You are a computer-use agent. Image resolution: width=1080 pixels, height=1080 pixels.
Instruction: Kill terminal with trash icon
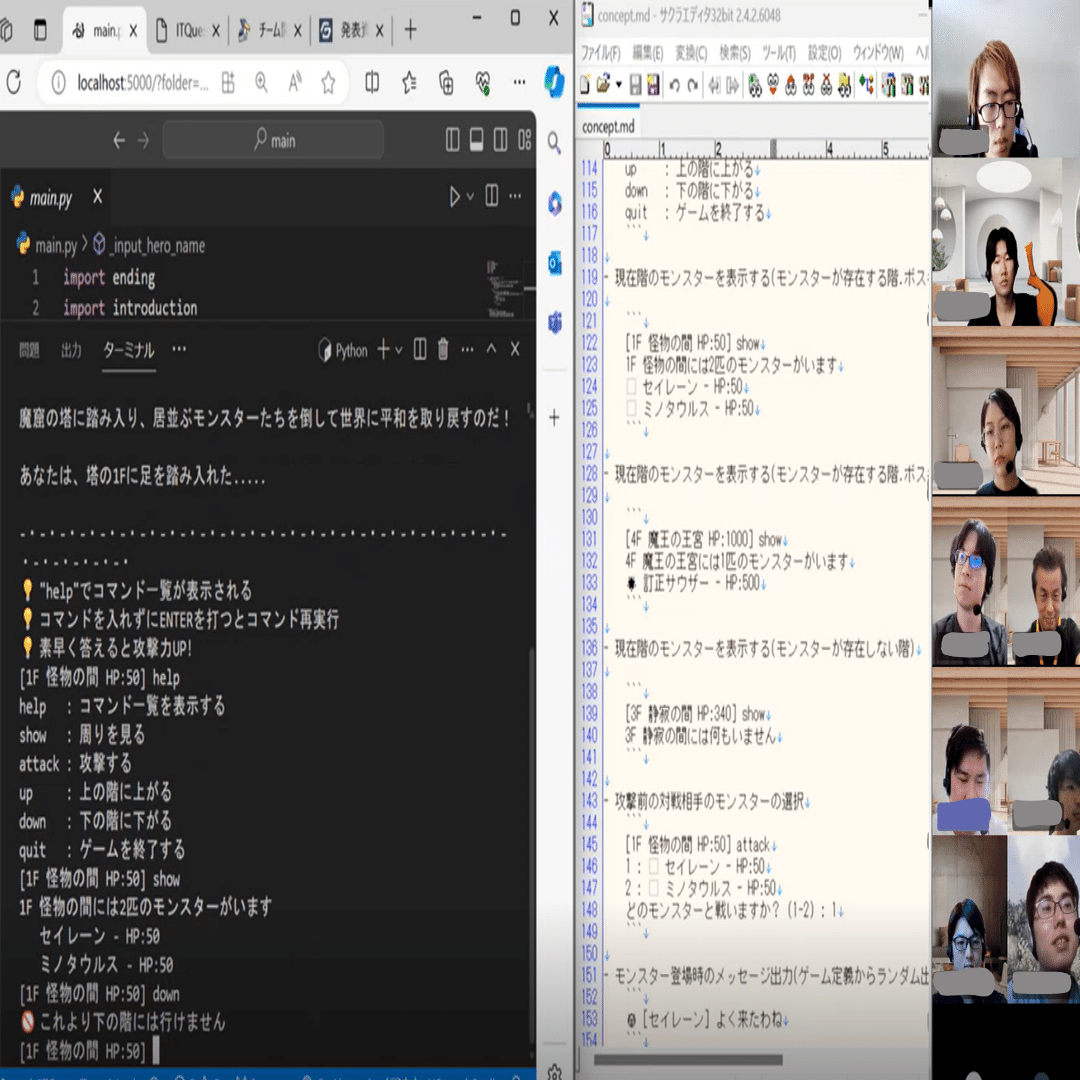pos(443,349)
